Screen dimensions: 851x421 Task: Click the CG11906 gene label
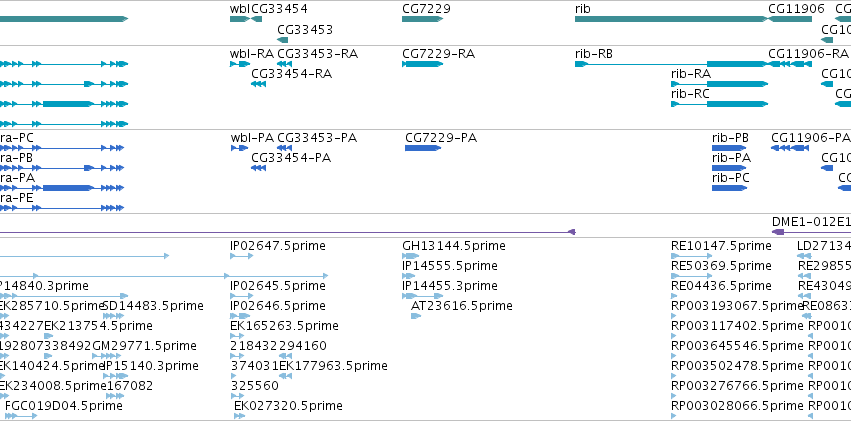(796, 9)
